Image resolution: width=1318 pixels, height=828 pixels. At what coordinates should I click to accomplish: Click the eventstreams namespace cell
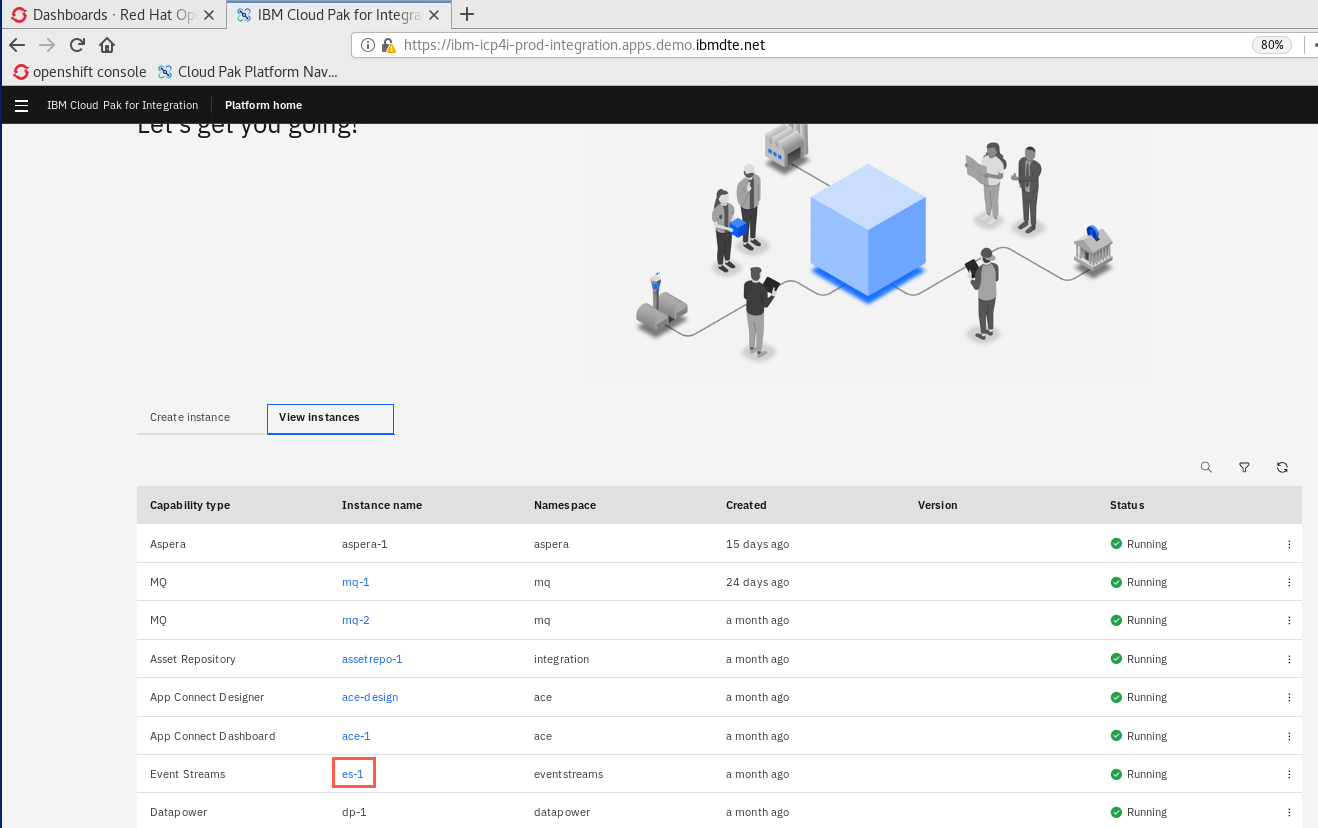(x=568, y=774)
